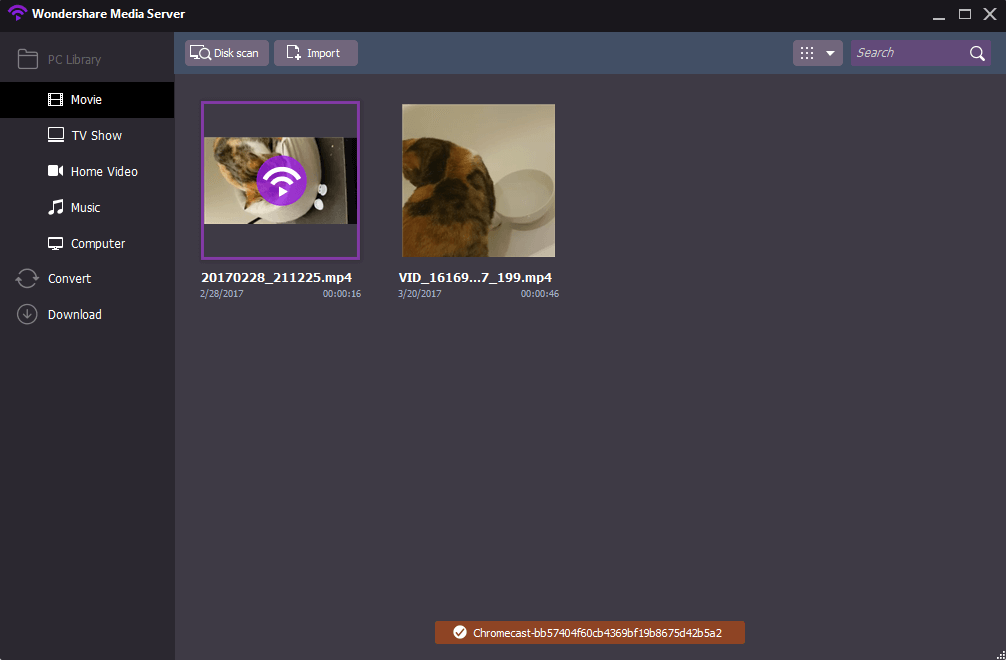The height and width of the screenshot is (660, 1006).
Task: Click the Import file icon
Action: click(293, 53)
